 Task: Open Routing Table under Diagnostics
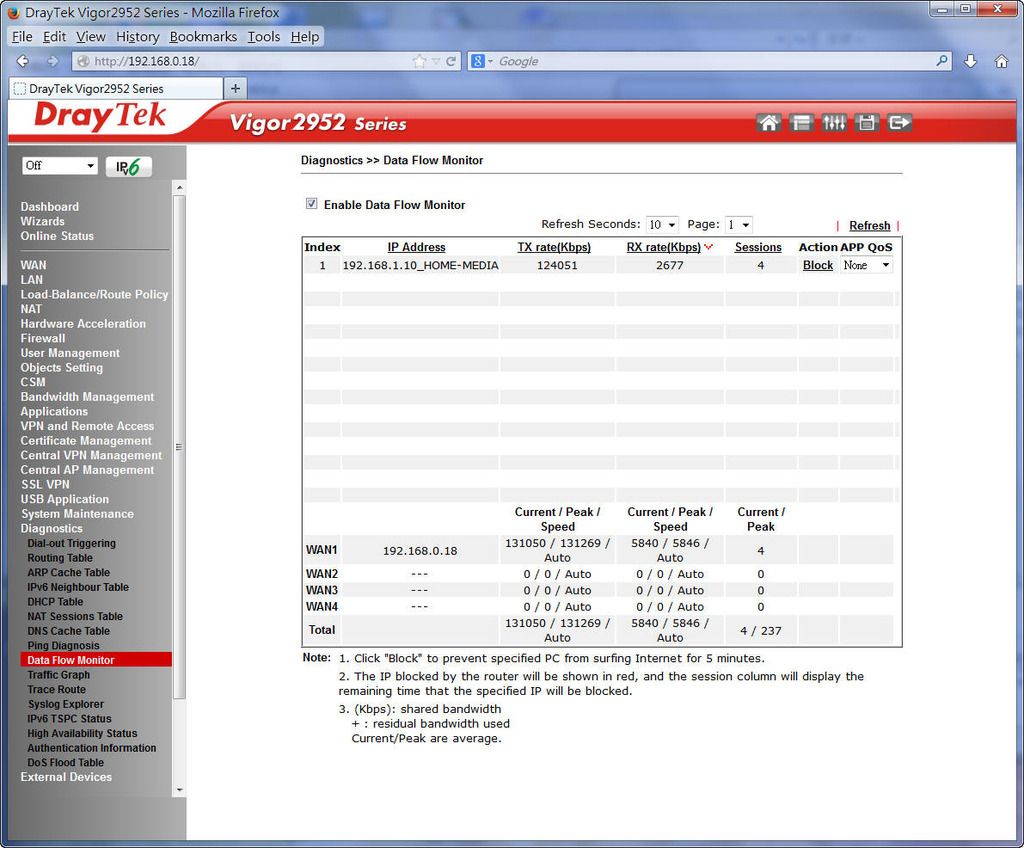pos(60,558)
